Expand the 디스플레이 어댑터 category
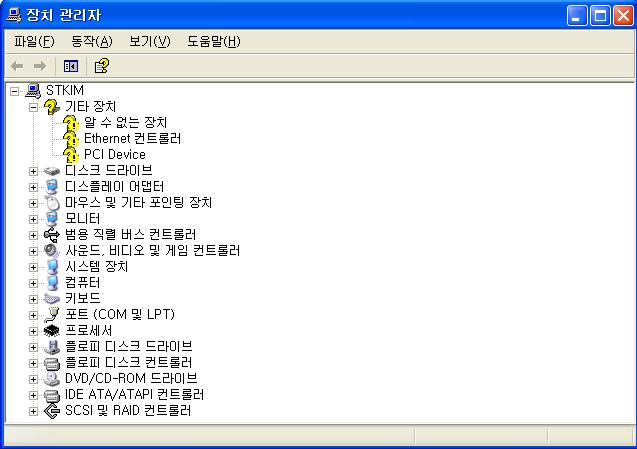Viewport: 637px width, 449px height. [33, 187]
